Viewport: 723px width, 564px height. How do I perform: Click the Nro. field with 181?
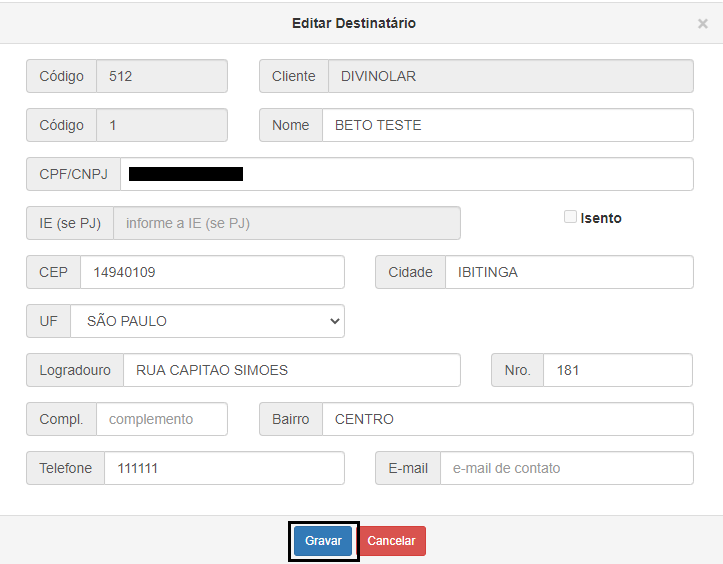[x=617, y=370]
